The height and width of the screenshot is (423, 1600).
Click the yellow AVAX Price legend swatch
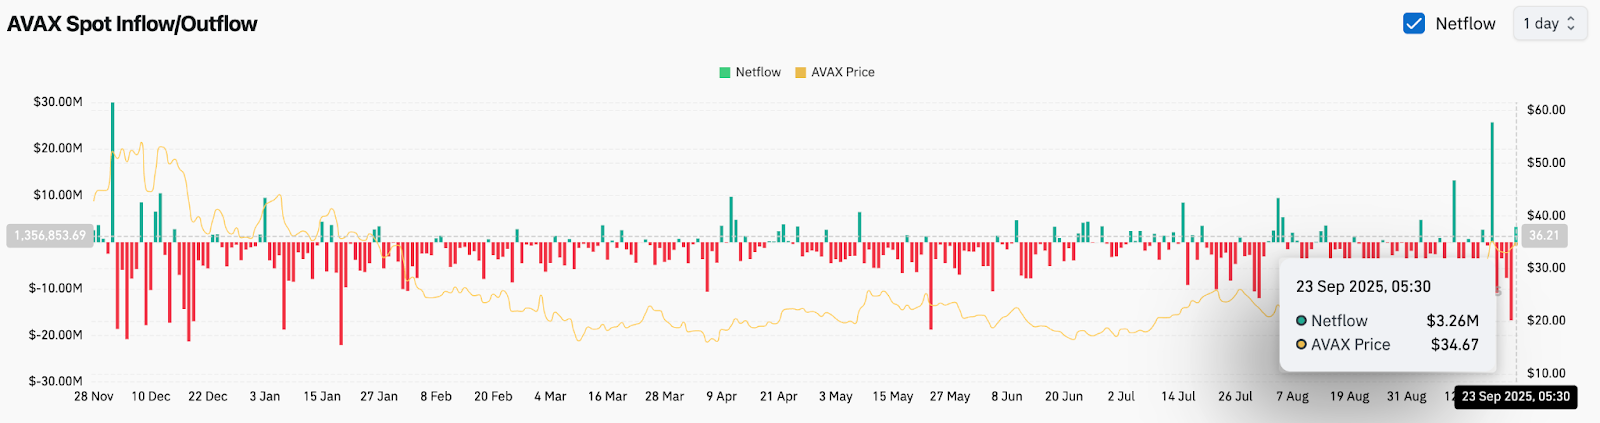[800, 72]
